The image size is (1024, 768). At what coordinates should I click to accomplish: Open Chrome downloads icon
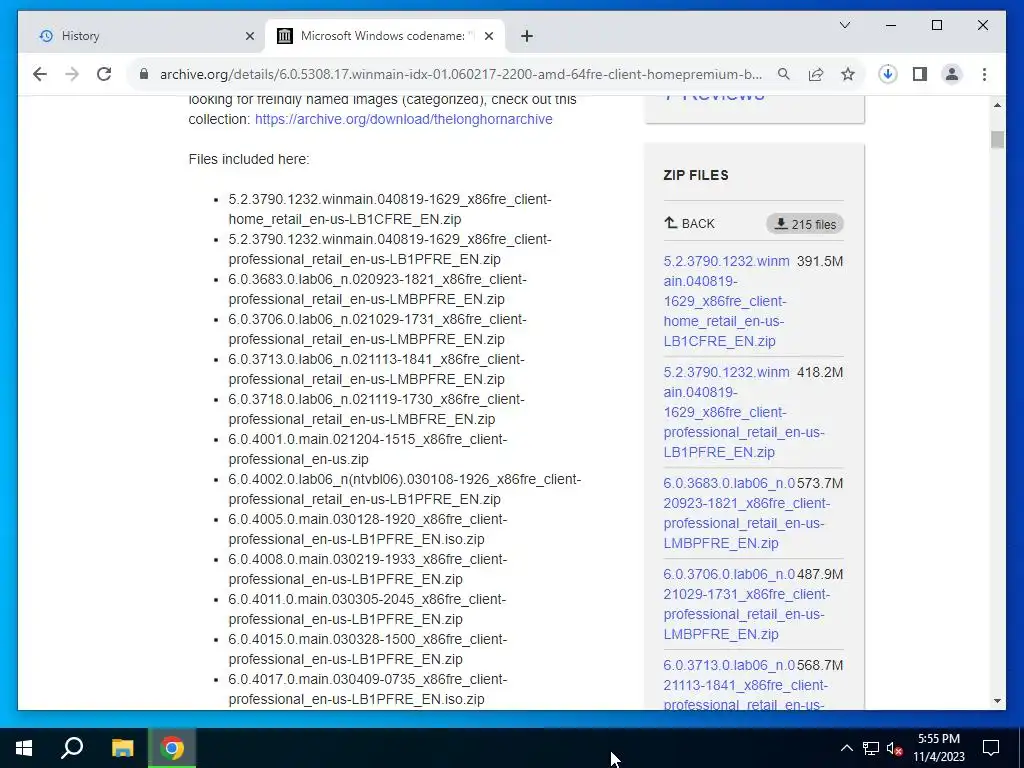pyautogui.click(x=888, y=74)
